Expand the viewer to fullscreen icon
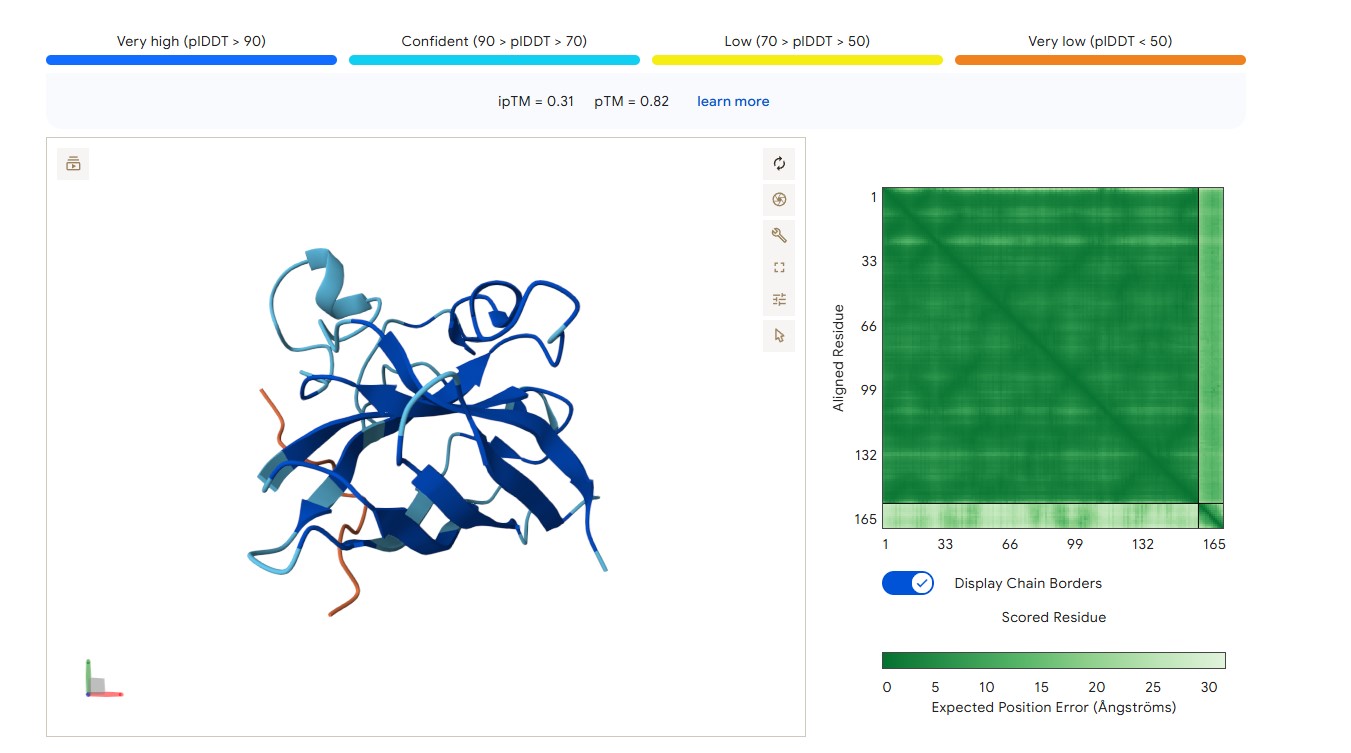The width and height of the screenshot is (1351, 753). (779, 267)
